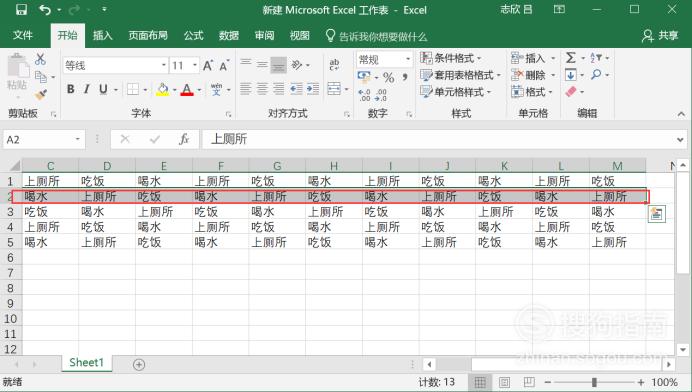Switch to the 审阅 ribbon tab
Viewport: 692px width, 392px height.
(264, 35)
